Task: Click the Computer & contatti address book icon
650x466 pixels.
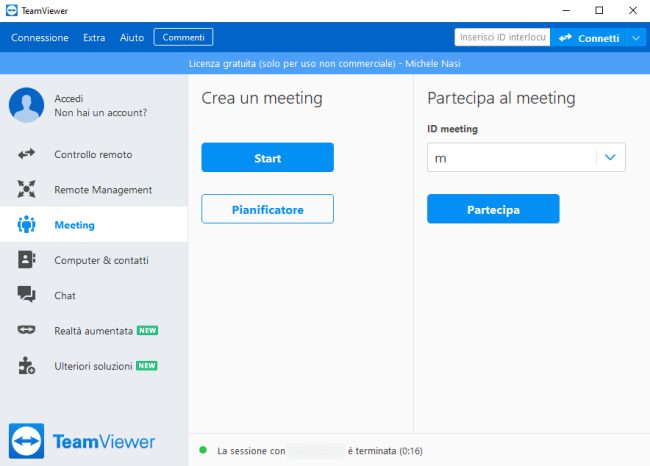Action: point(27,260)
